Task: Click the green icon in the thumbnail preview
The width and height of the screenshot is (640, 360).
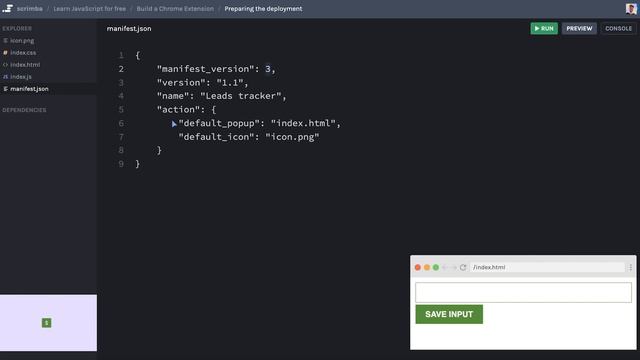Action: coord(47,323)
